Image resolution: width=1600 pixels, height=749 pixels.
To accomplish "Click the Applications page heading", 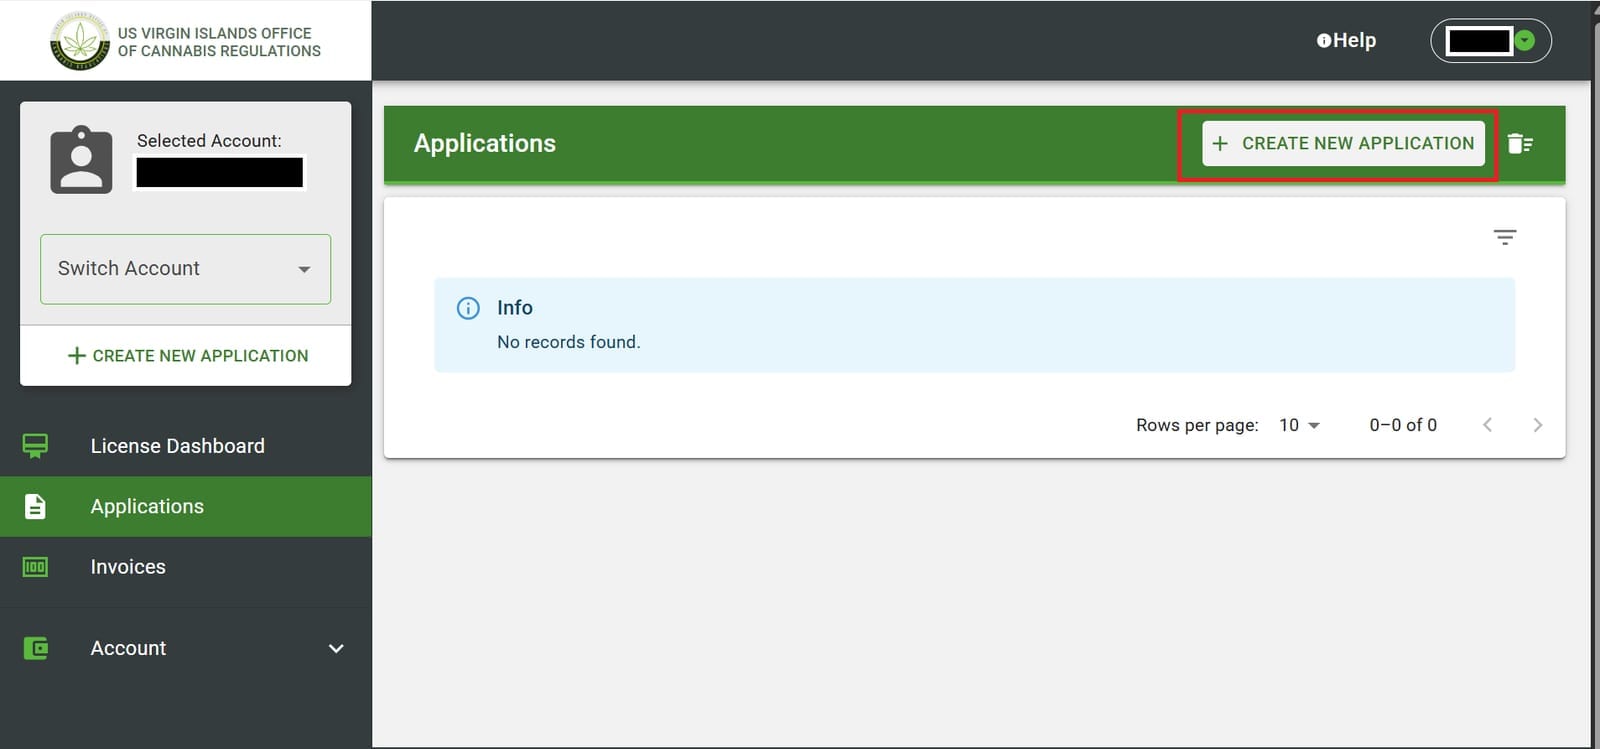I will [x=485, y=143].
